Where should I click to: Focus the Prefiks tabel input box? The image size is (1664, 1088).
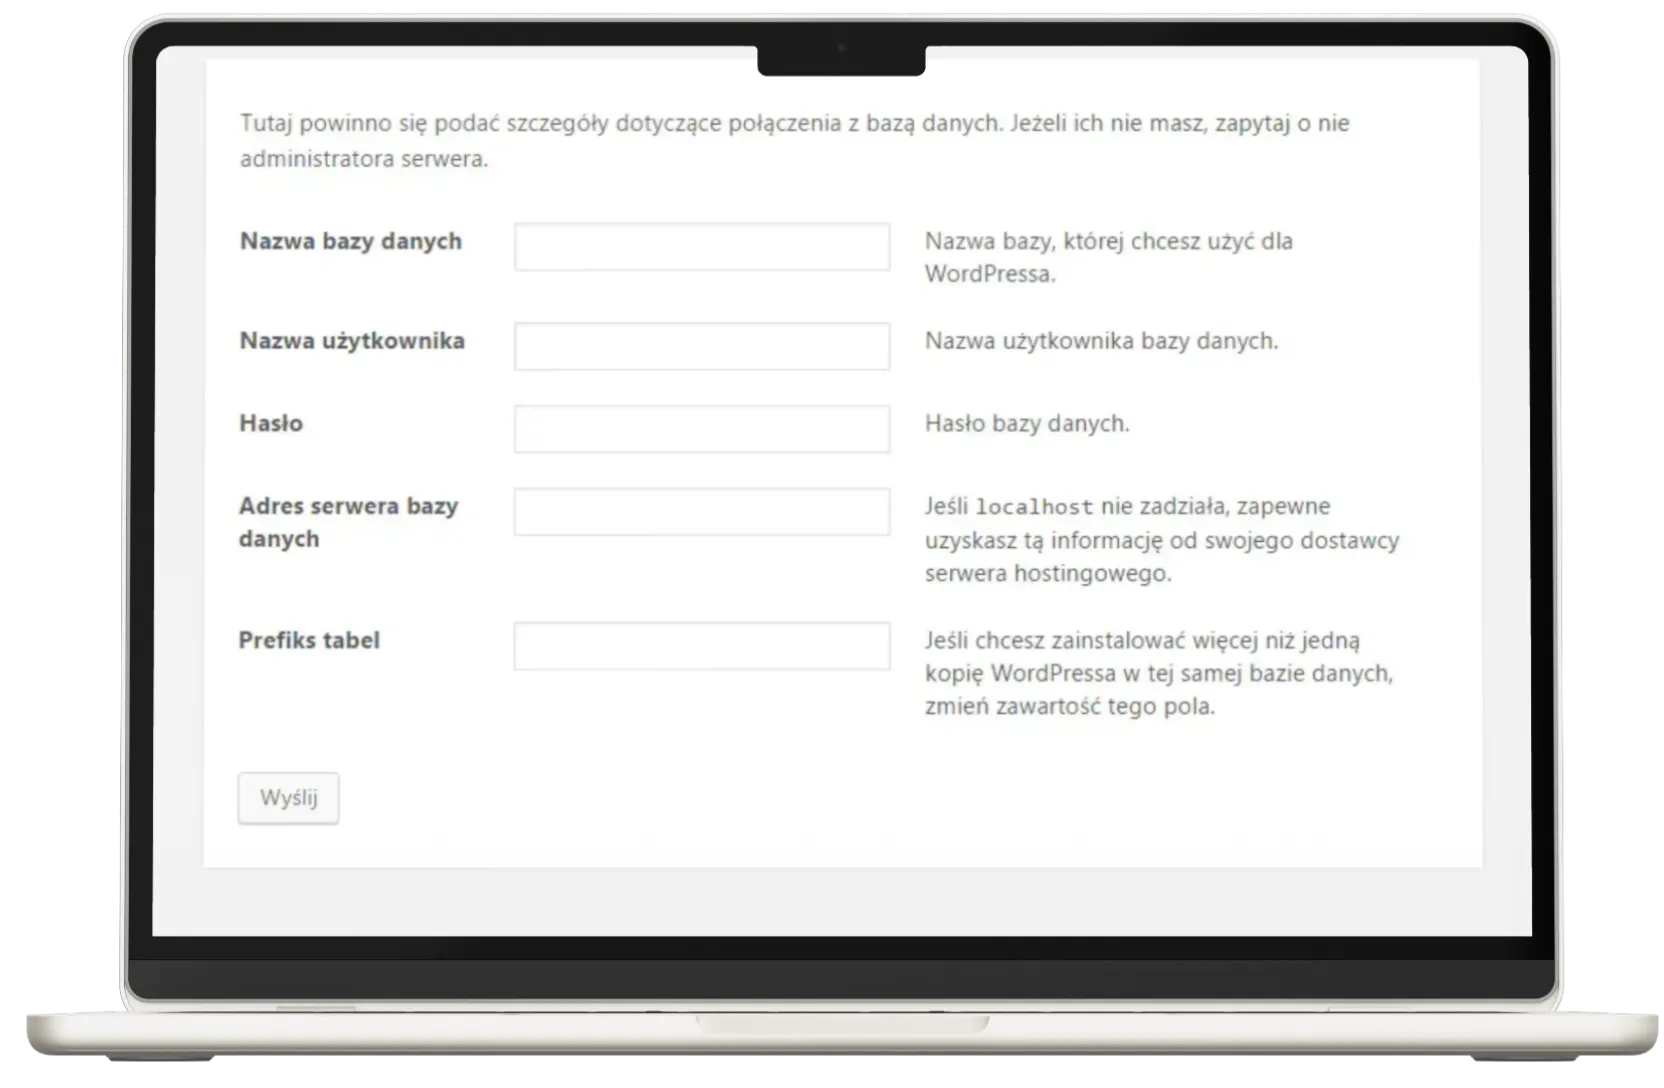tap(701, 646)
